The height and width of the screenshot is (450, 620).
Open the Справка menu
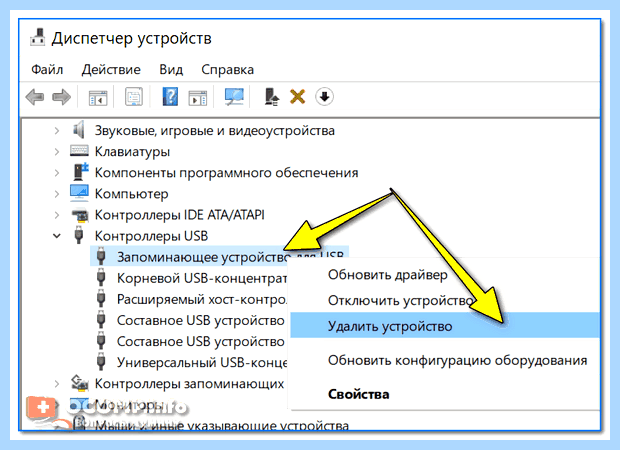click(227, 70)
